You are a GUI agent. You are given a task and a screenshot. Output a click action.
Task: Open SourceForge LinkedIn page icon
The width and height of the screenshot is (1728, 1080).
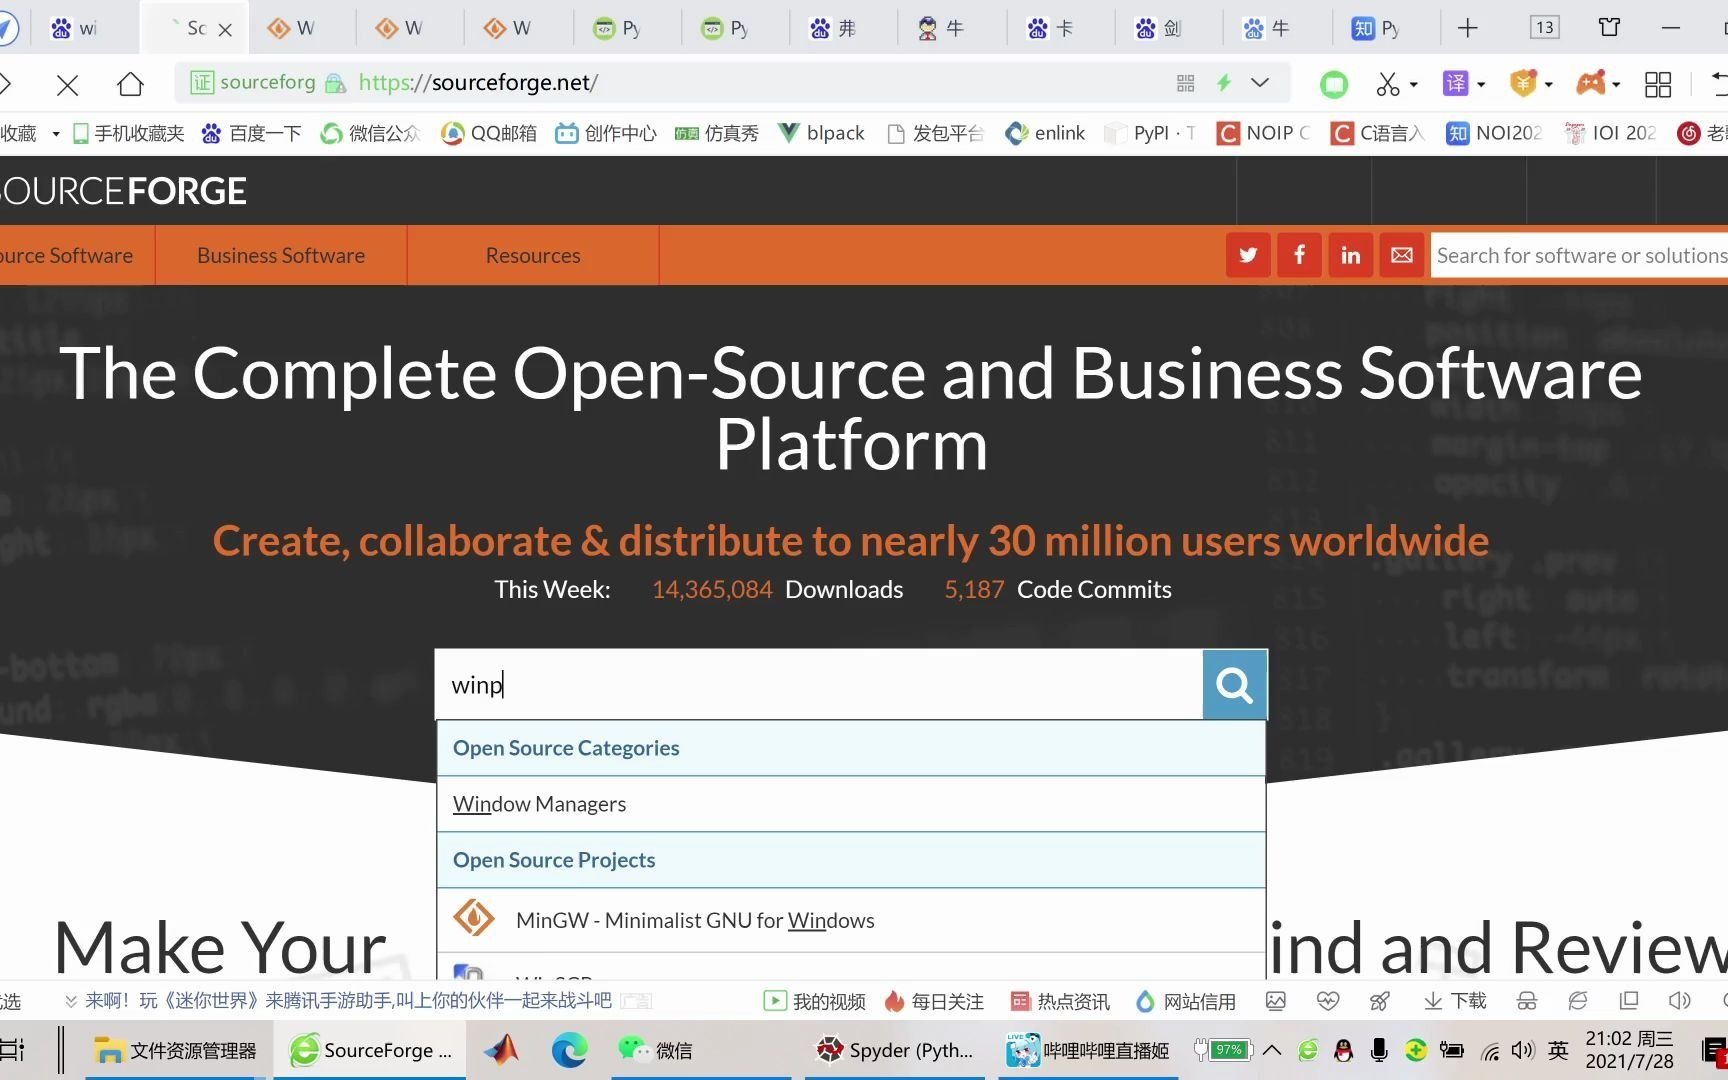point(1351,255)
